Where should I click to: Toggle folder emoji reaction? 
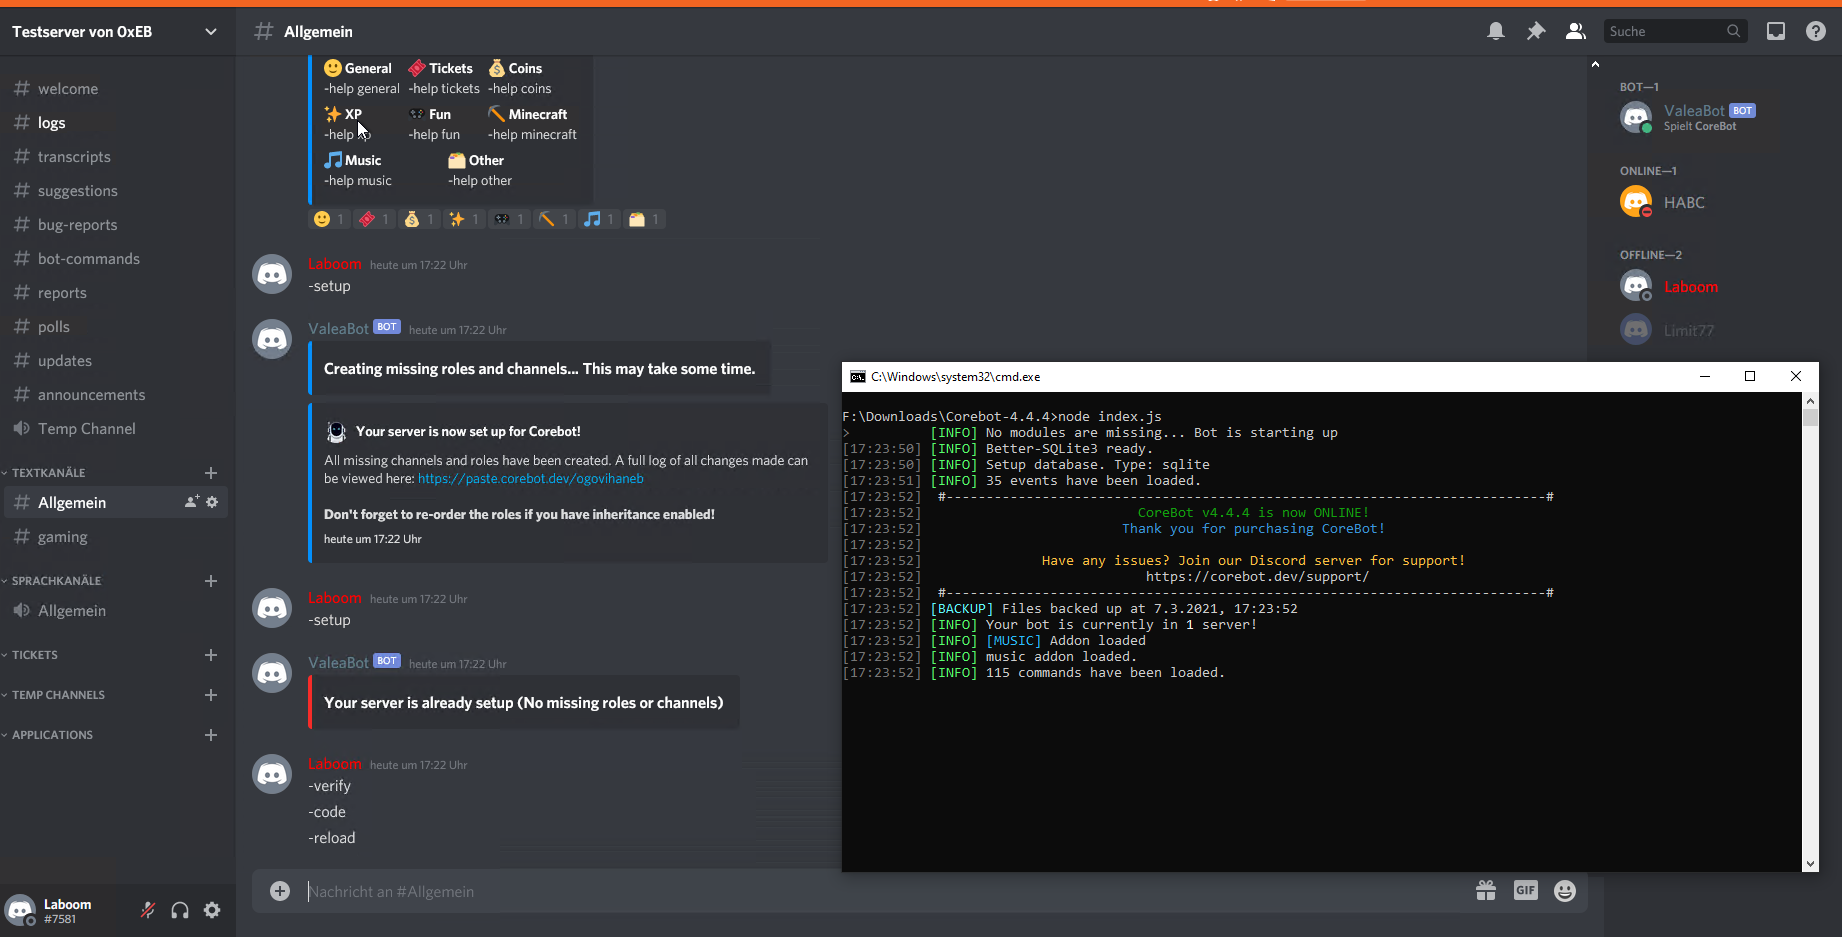pos(644,219)
